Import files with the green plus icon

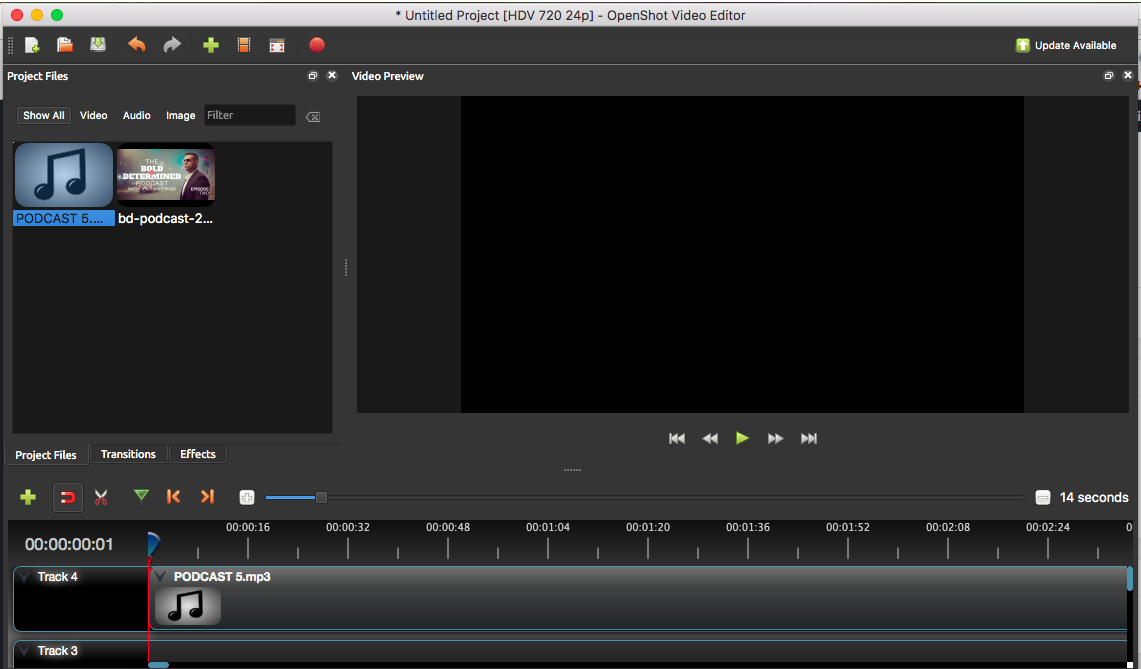coord(211,45)
